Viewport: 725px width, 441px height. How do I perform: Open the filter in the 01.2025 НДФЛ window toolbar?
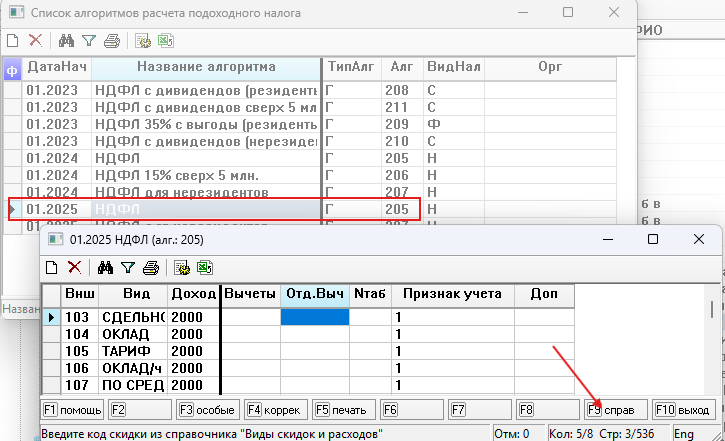(127, 267)
